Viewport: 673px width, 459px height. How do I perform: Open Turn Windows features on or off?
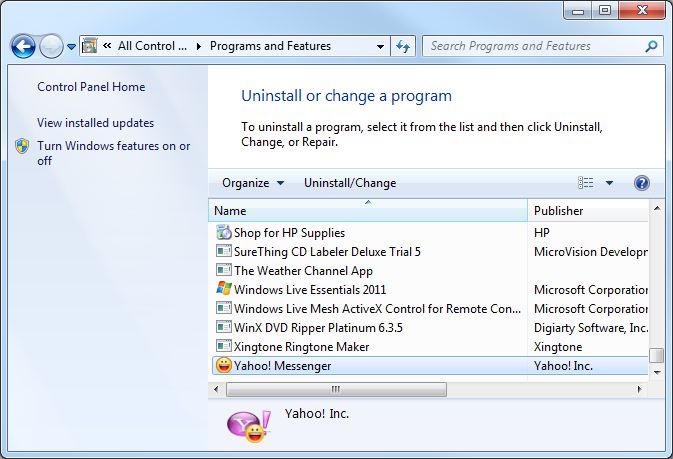click(x=113, y=153)
